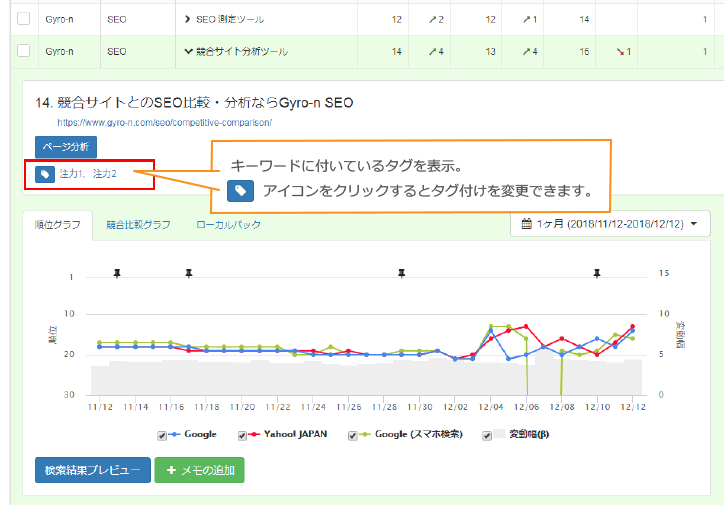This screenshot has width=724, height=505.
Task: Click the pin marker above 11/17
Action: 189,274
